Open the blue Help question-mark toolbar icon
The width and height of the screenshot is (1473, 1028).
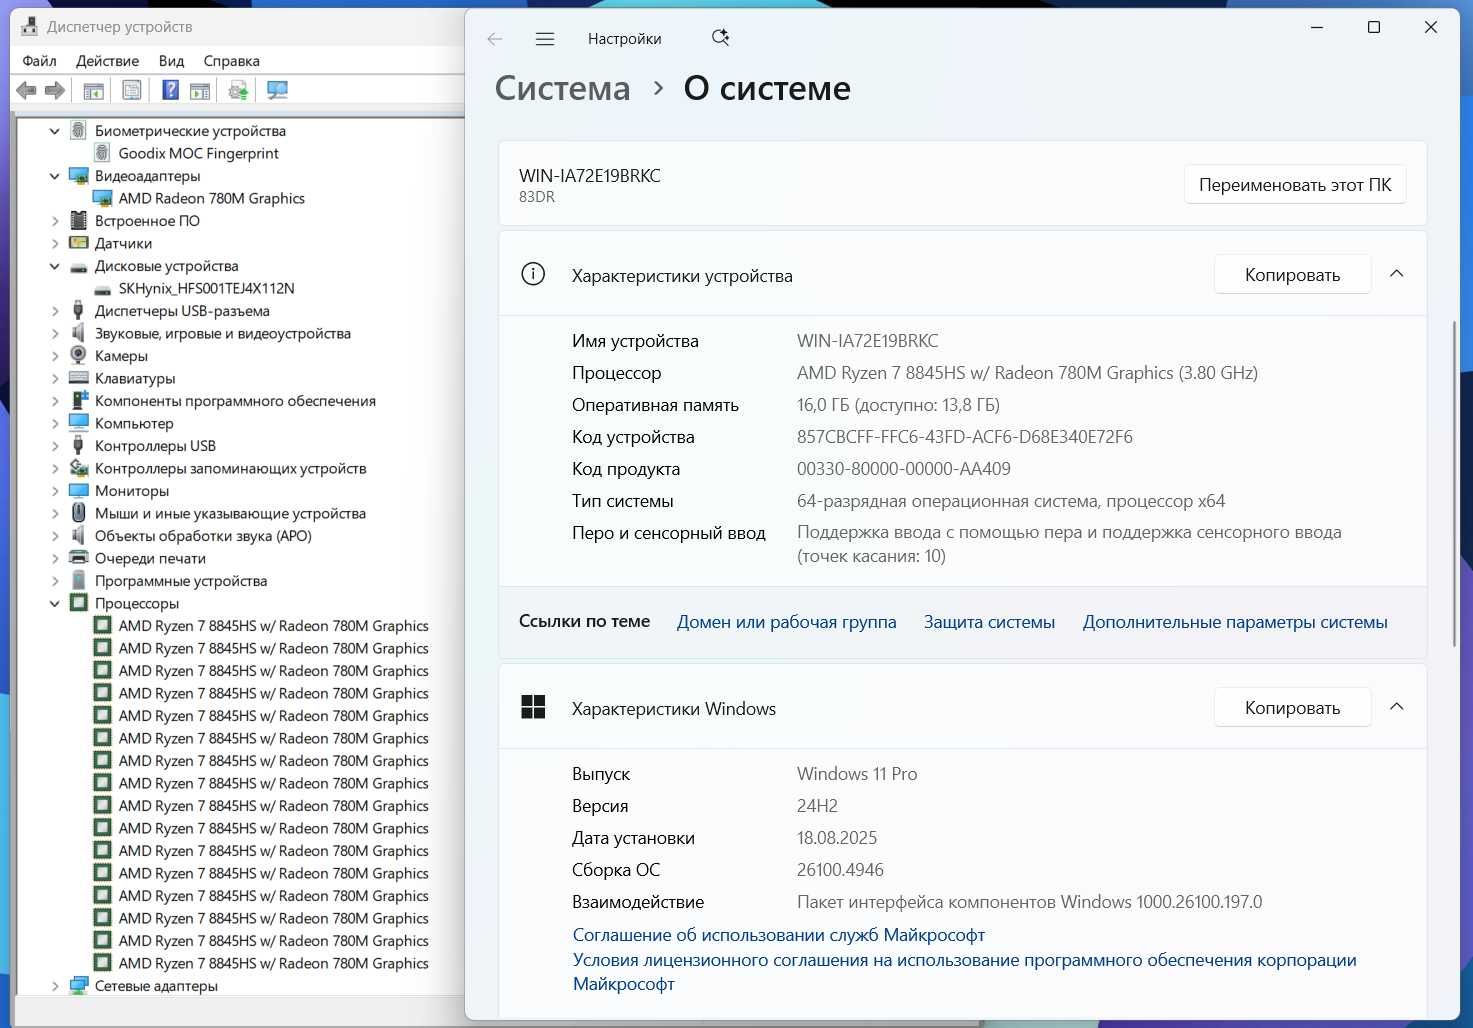tap(170, 90)
